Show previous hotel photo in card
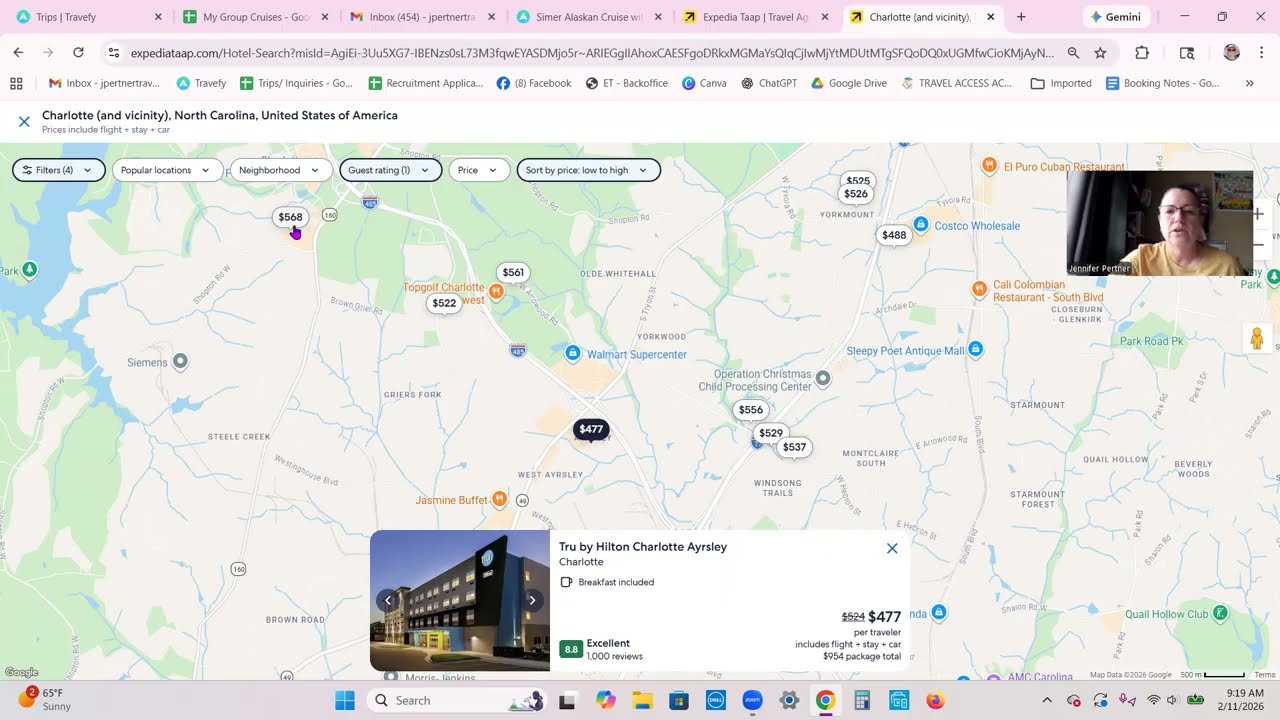The height and width of the screenshot is (720, 1280). click(x=388, y=600)
